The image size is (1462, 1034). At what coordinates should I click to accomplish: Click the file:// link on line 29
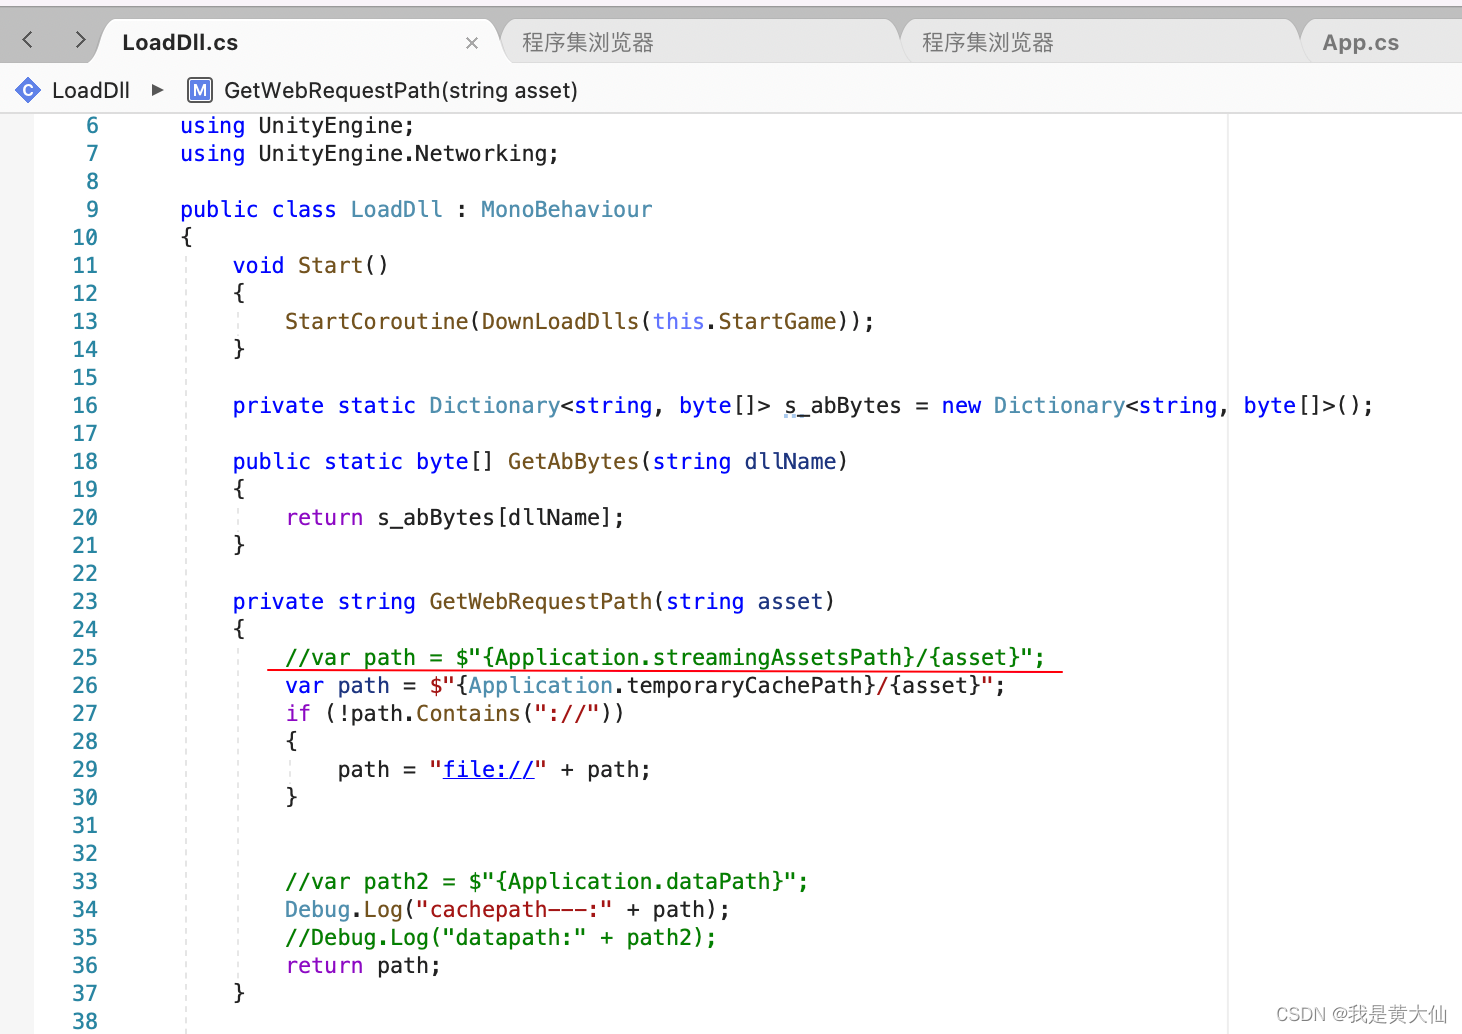[488, 769]
